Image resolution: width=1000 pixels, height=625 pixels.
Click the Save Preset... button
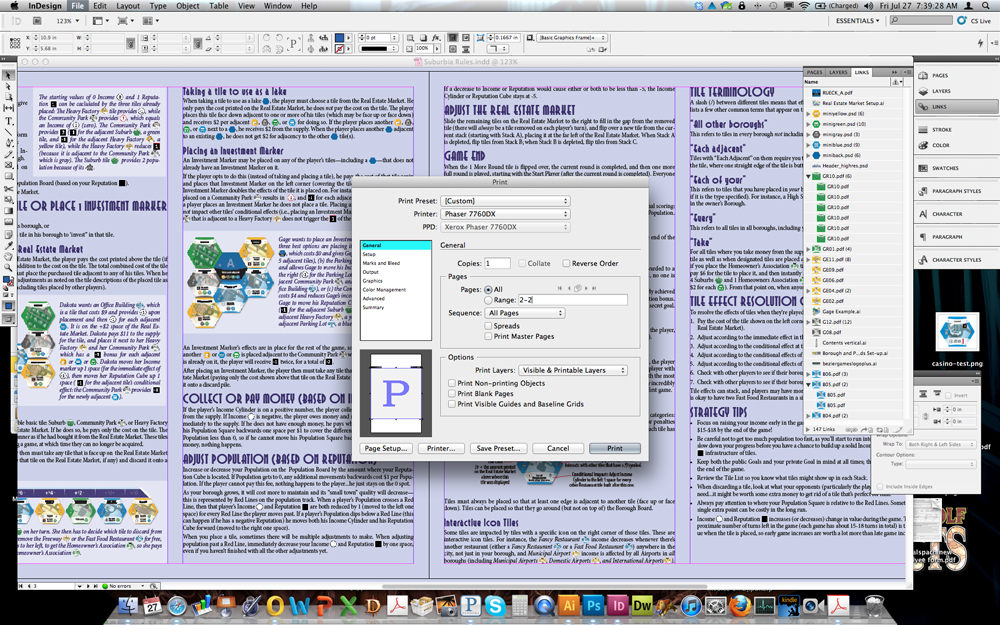(499, 448)
